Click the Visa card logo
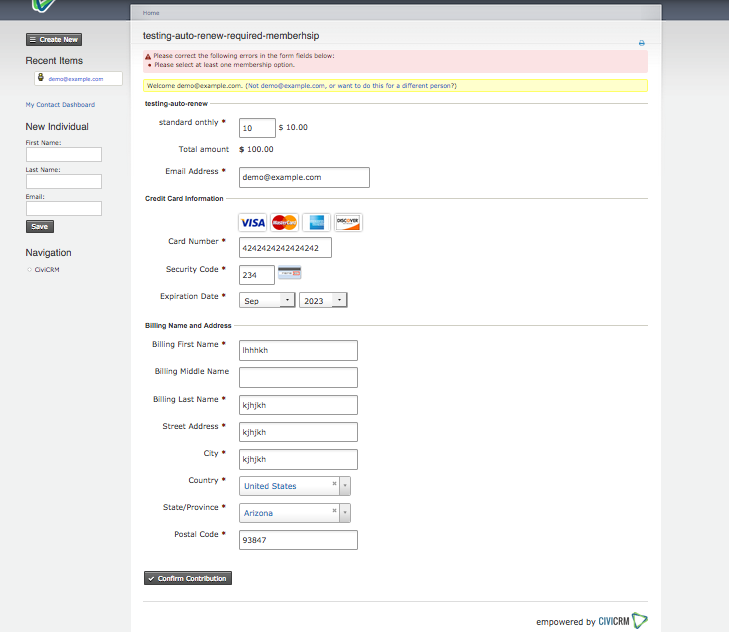729x632 pixels. [252, 223]
